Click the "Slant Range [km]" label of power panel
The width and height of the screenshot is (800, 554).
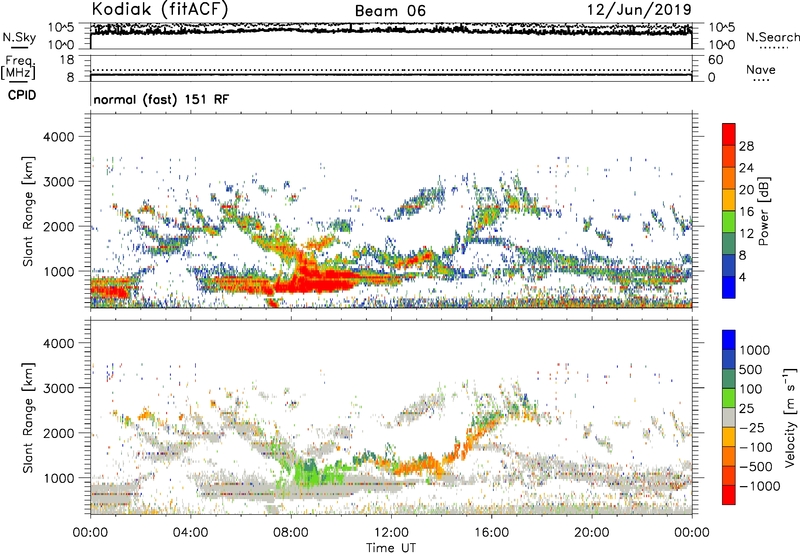(x=28, y=211)
